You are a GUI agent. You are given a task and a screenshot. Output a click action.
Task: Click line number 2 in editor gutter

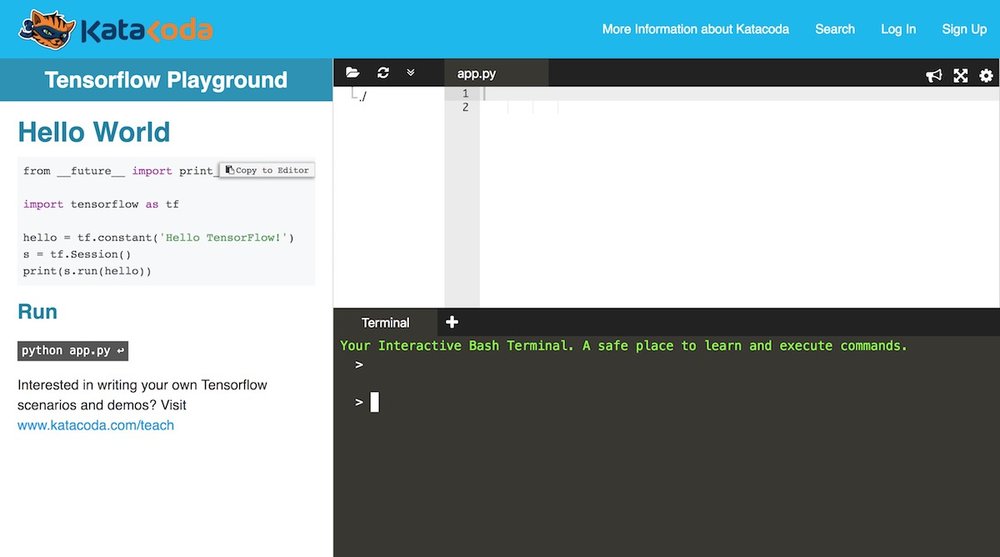(465, 107)
